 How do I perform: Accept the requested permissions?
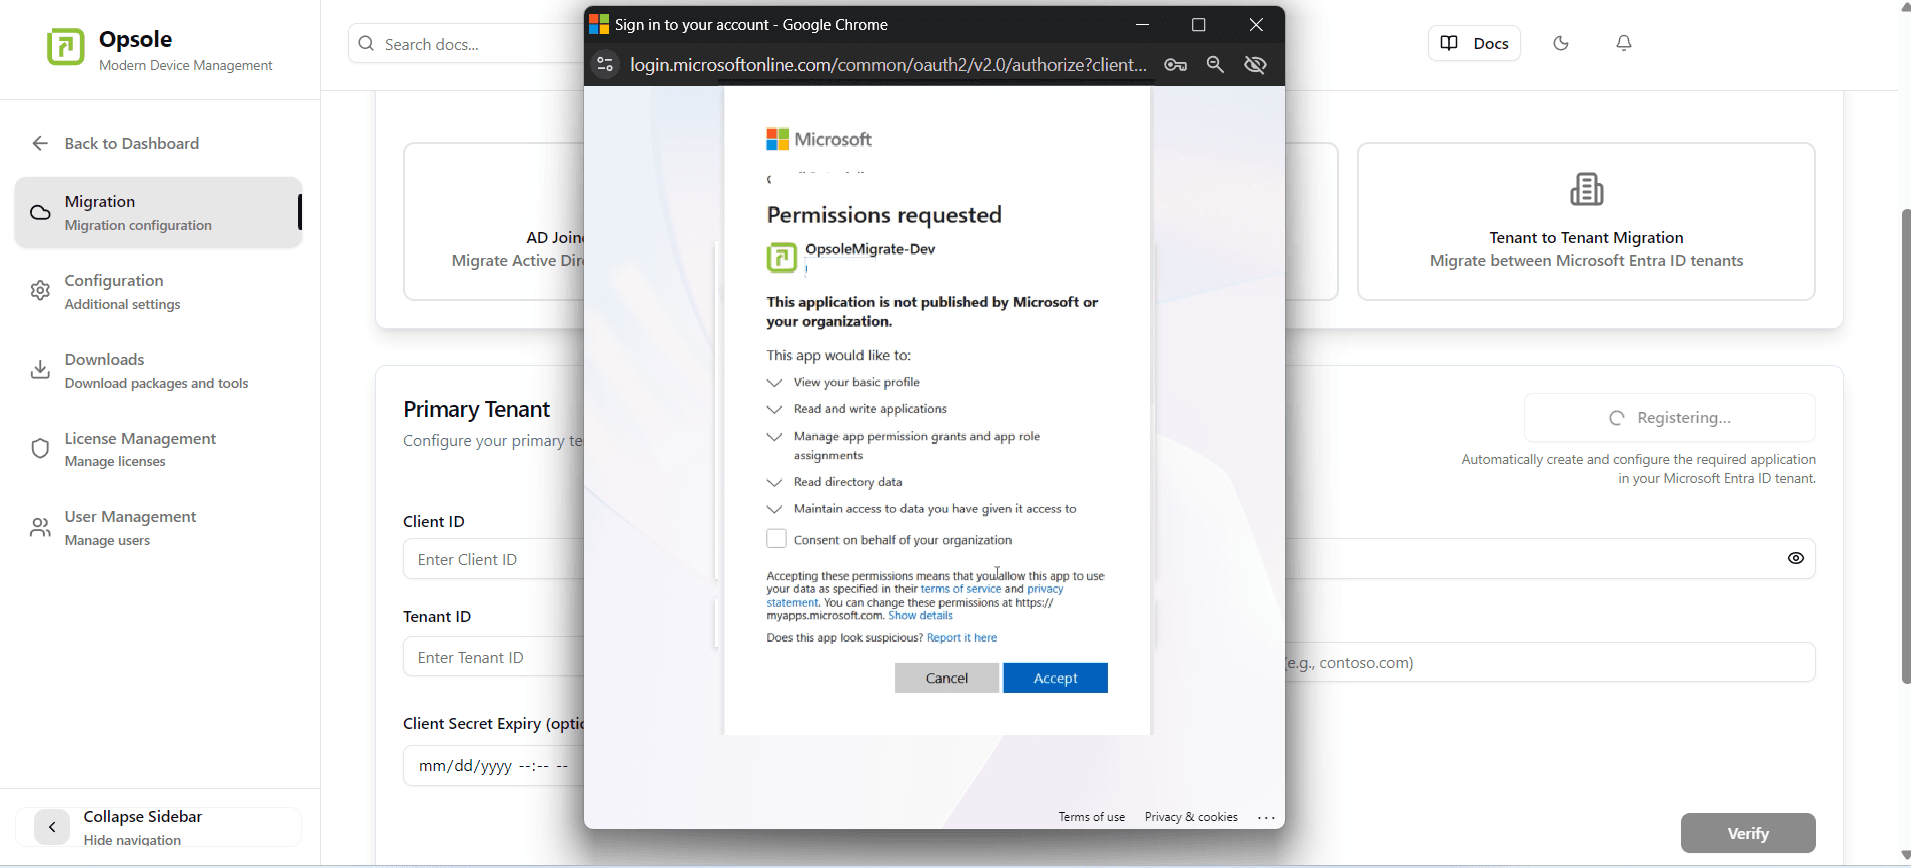point(1055,678)
